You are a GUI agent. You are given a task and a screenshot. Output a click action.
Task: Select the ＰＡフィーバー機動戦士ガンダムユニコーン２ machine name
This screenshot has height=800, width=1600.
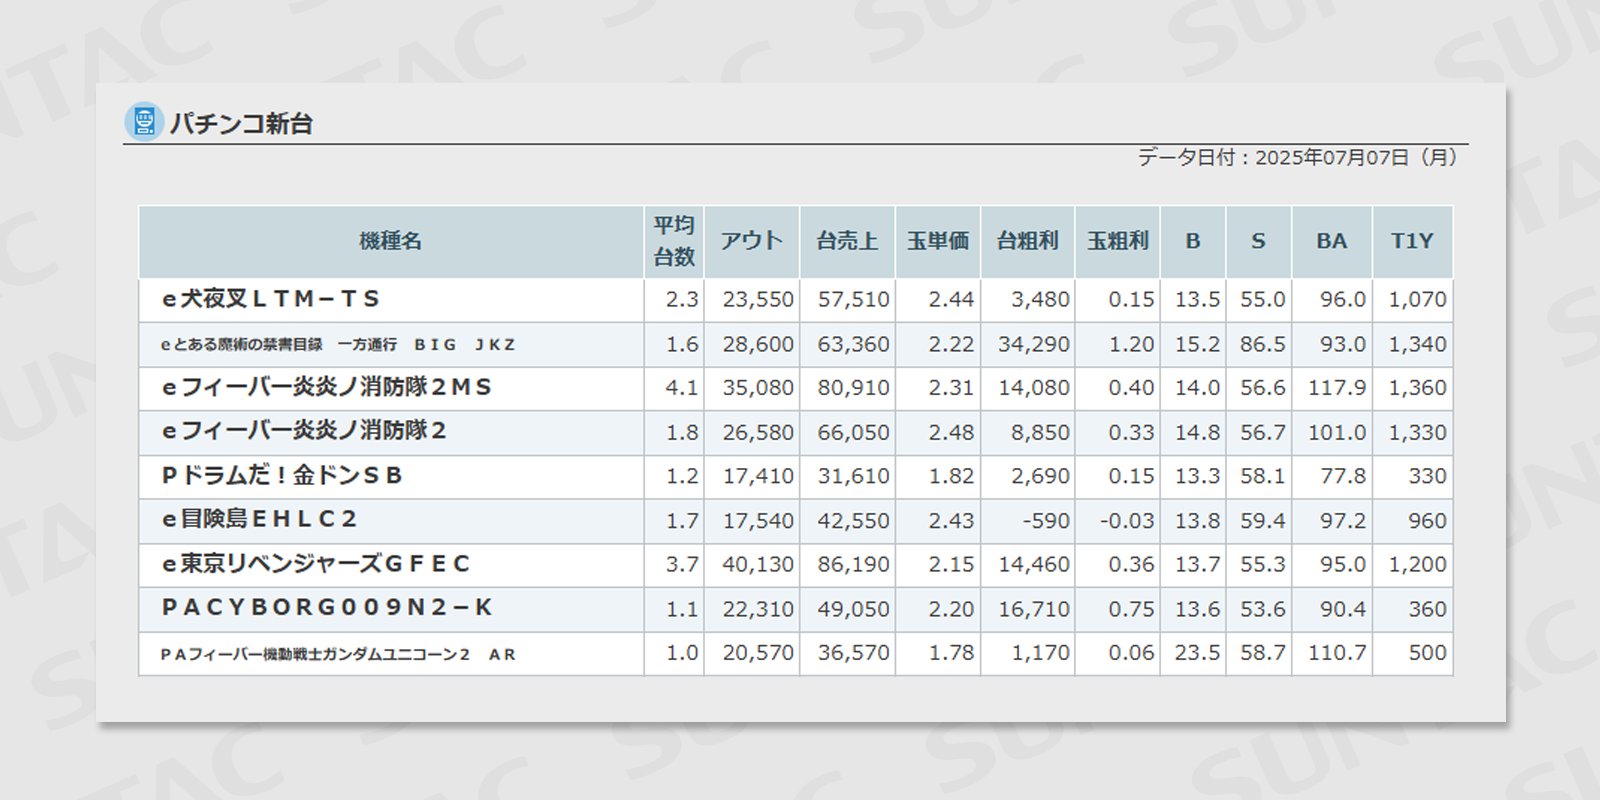pyautogui.click(x=338, y=655)
